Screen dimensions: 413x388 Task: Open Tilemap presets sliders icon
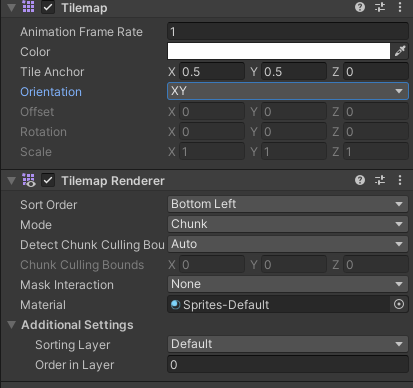click(380, 7)
